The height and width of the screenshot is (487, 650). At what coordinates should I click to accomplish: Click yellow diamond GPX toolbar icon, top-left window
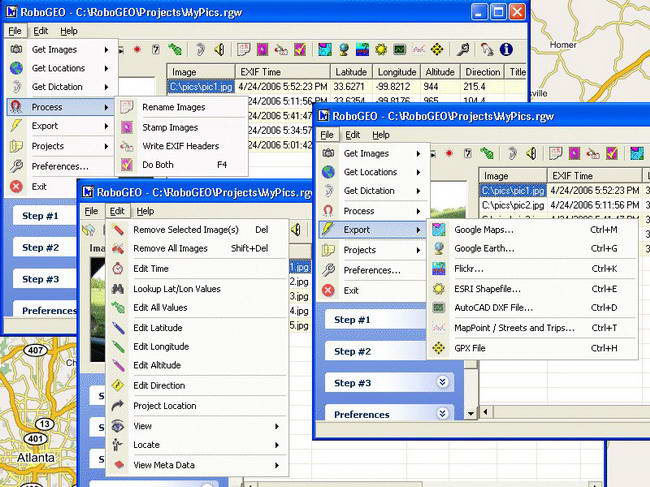[x=437, y=50]
